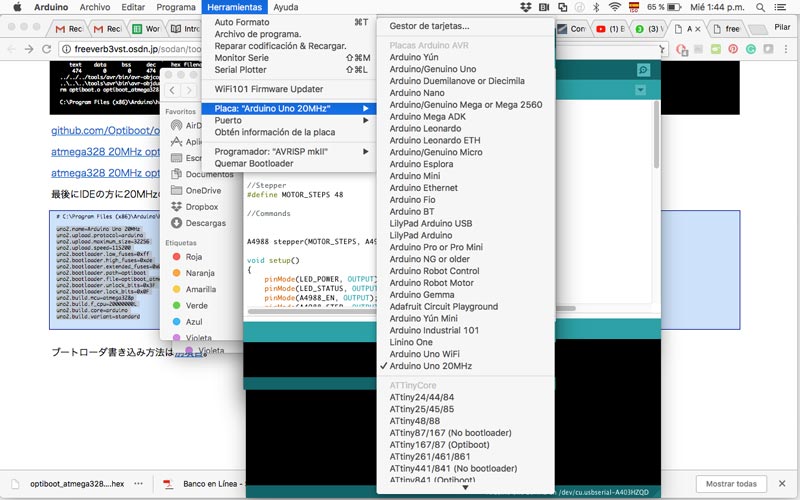Open Gestor de tarjetas...

coord(429,26)
